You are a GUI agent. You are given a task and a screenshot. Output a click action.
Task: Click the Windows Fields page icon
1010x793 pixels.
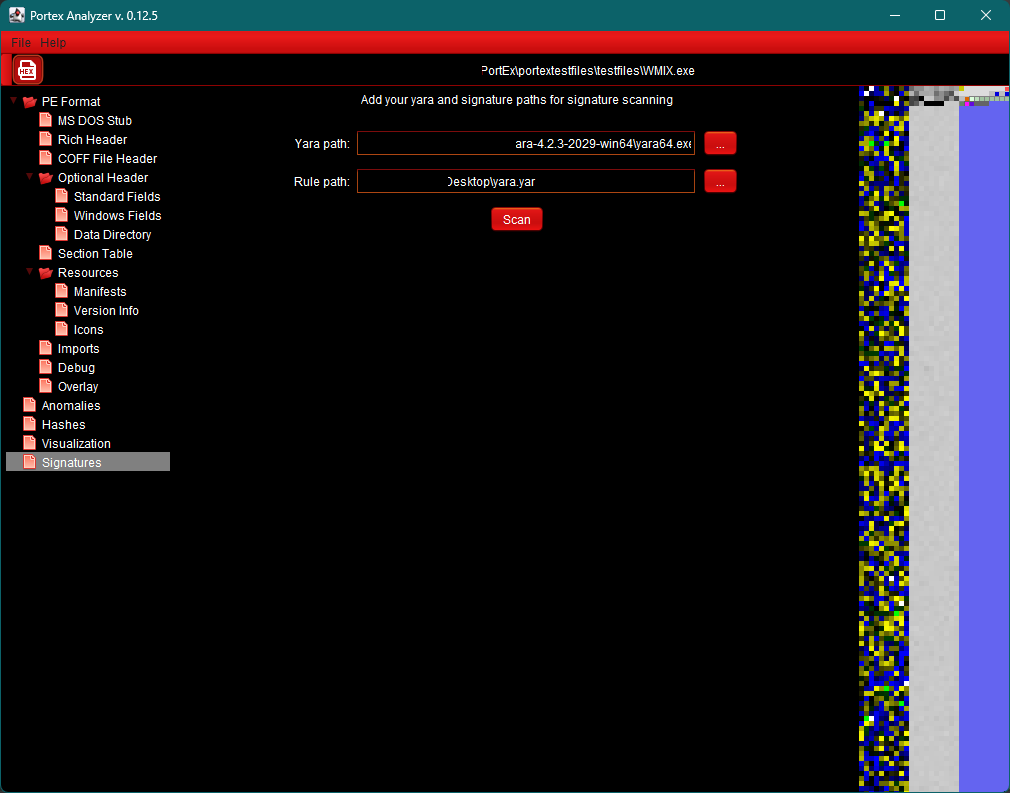click(x=62, y=216)
